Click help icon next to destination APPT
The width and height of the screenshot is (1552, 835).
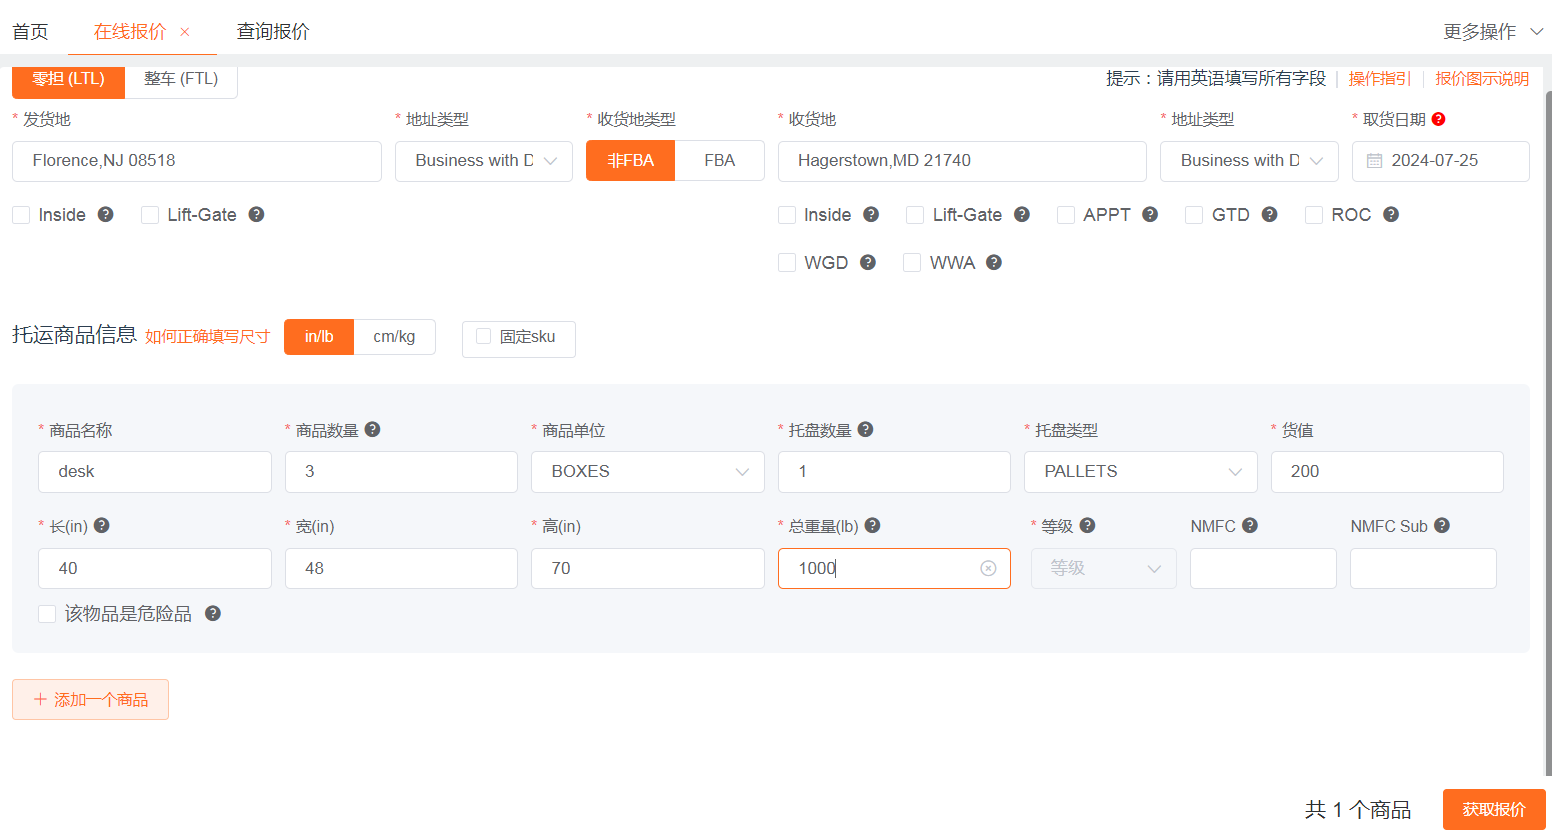(x=1150, y=214)
